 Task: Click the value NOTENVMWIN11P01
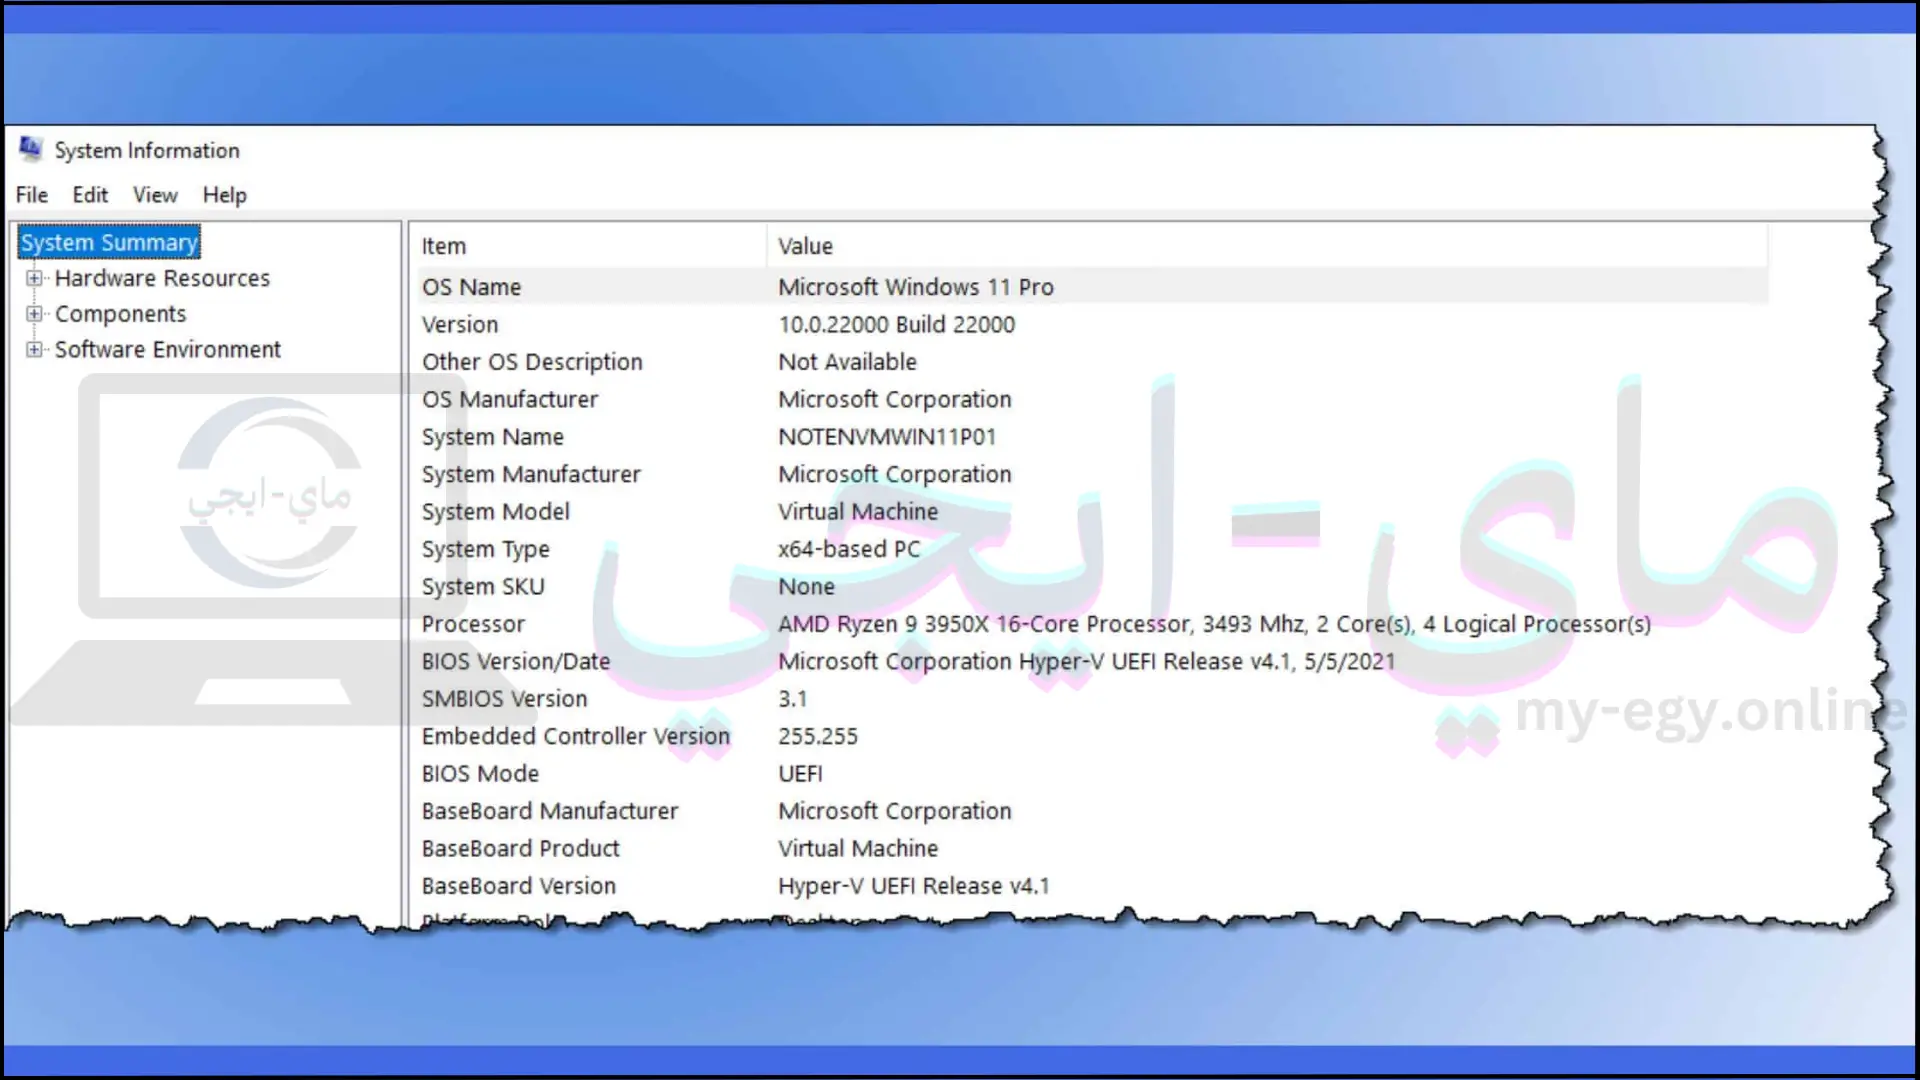pos(887,437)
